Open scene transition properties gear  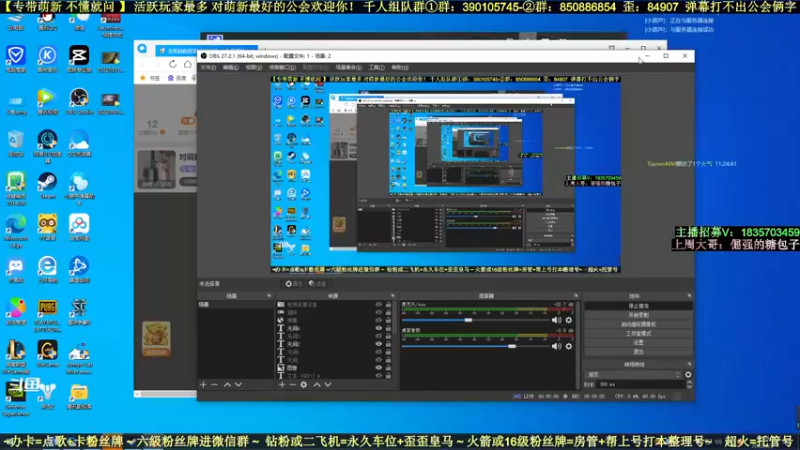[x=688, y=374]
